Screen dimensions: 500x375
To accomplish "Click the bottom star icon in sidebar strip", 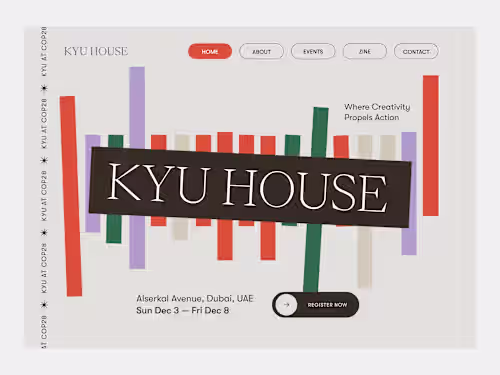I will 44,304.
